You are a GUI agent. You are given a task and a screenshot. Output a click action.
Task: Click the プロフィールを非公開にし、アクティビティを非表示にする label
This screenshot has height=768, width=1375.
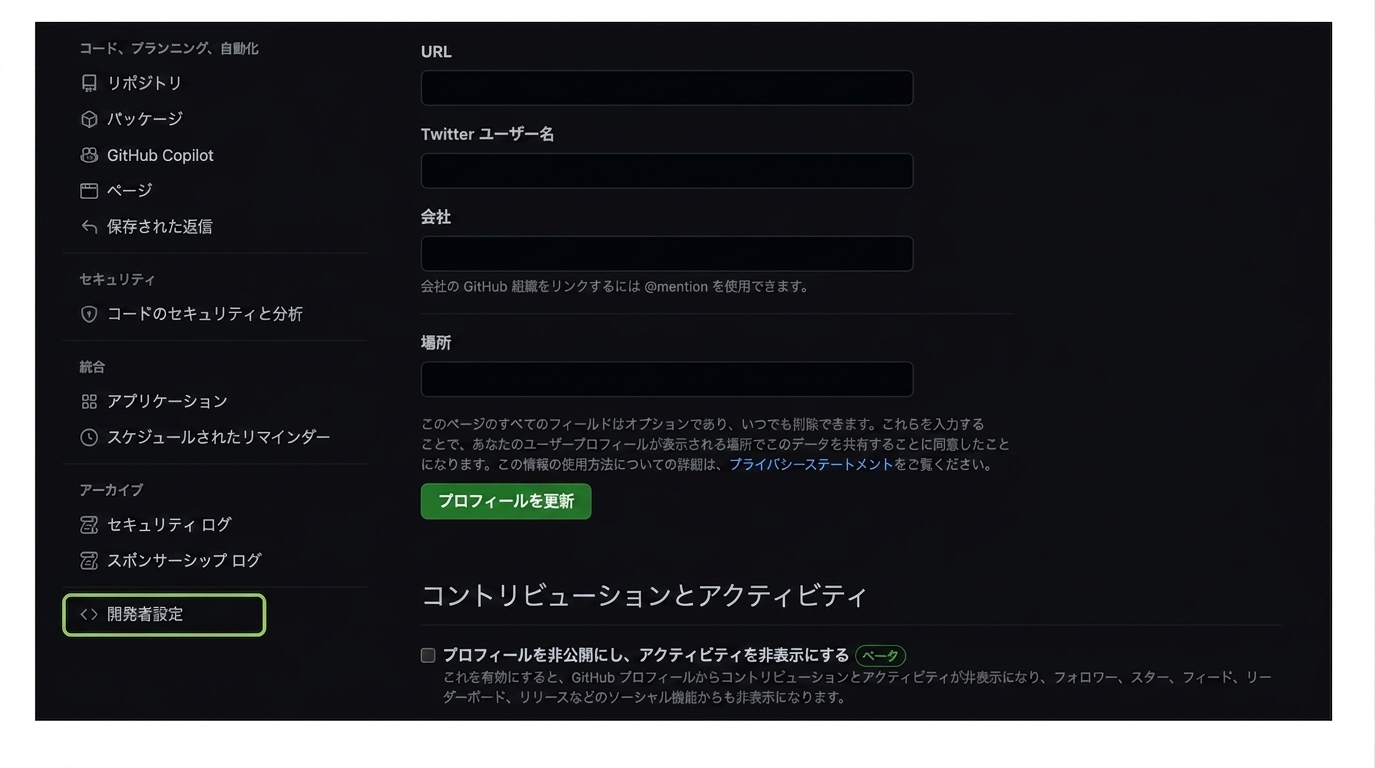pos(646,655)
